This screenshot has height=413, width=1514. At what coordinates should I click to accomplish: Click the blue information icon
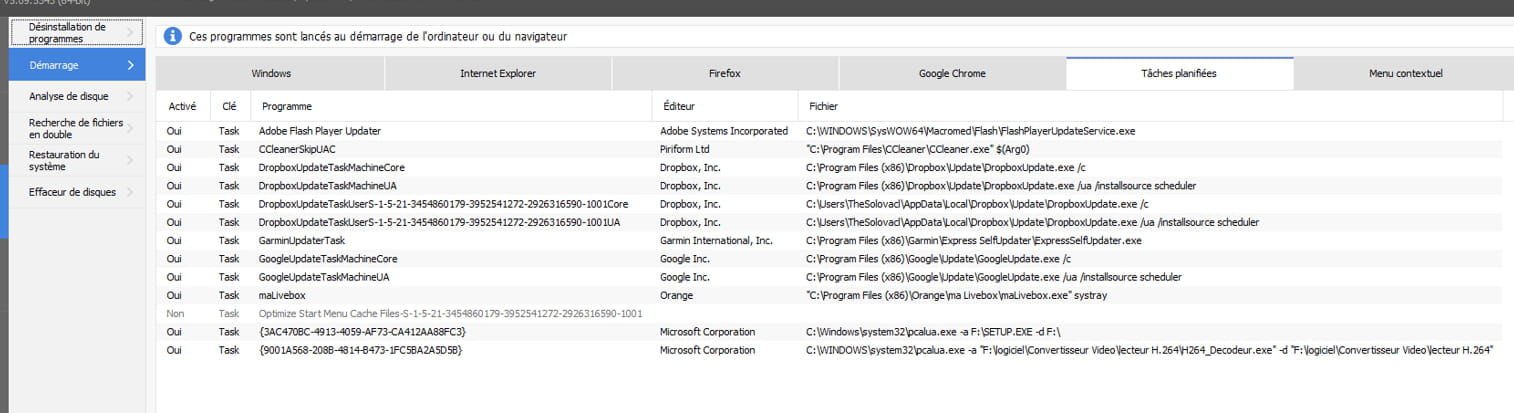tap(172, 36)
